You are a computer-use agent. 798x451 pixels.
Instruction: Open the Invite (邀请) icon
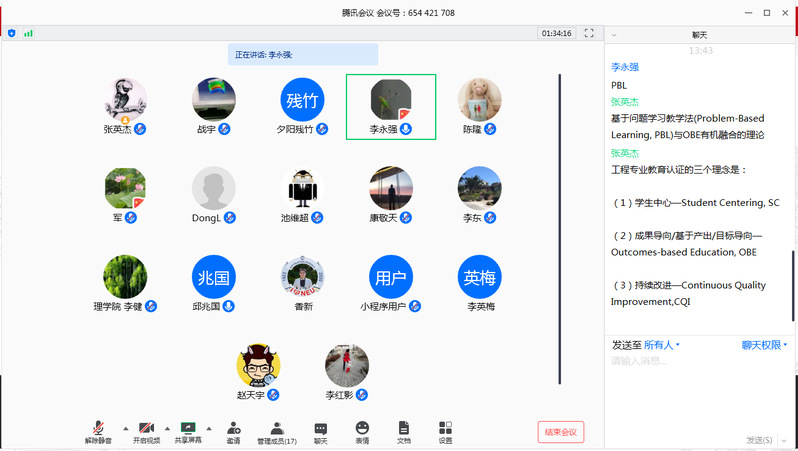(233, 431)
